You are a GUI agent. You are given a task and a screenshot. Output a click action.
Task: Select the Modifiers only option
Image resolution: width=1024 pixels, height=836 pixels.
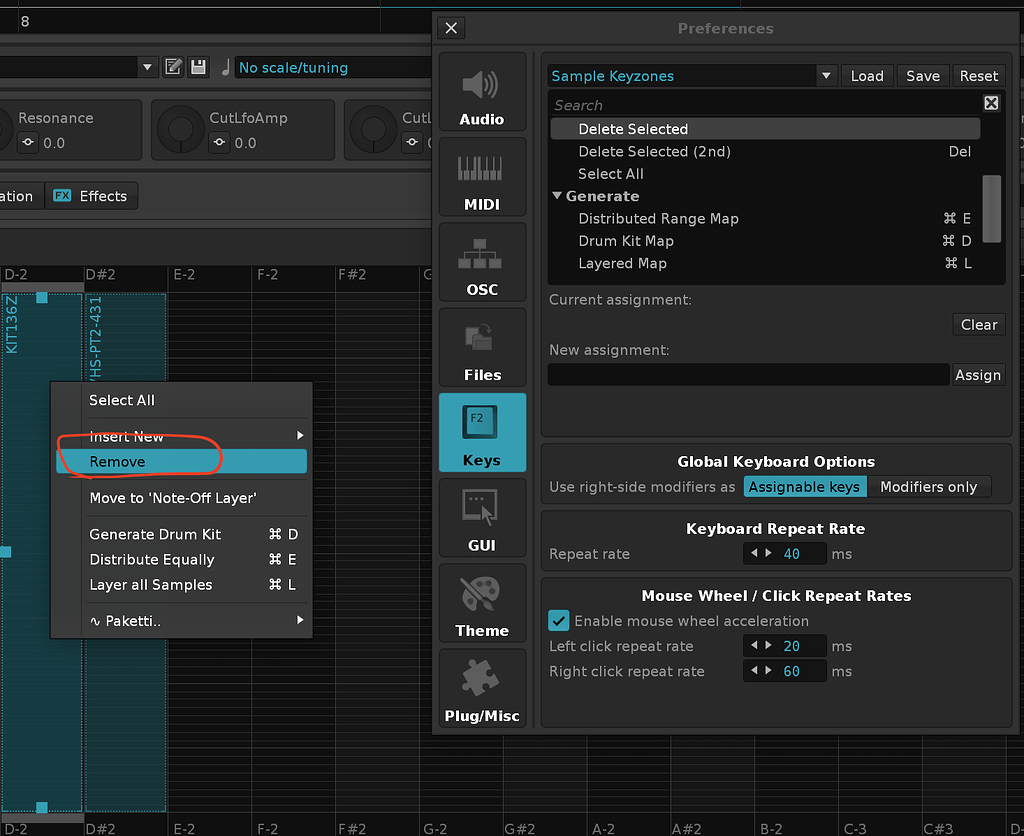coord(929,487)
